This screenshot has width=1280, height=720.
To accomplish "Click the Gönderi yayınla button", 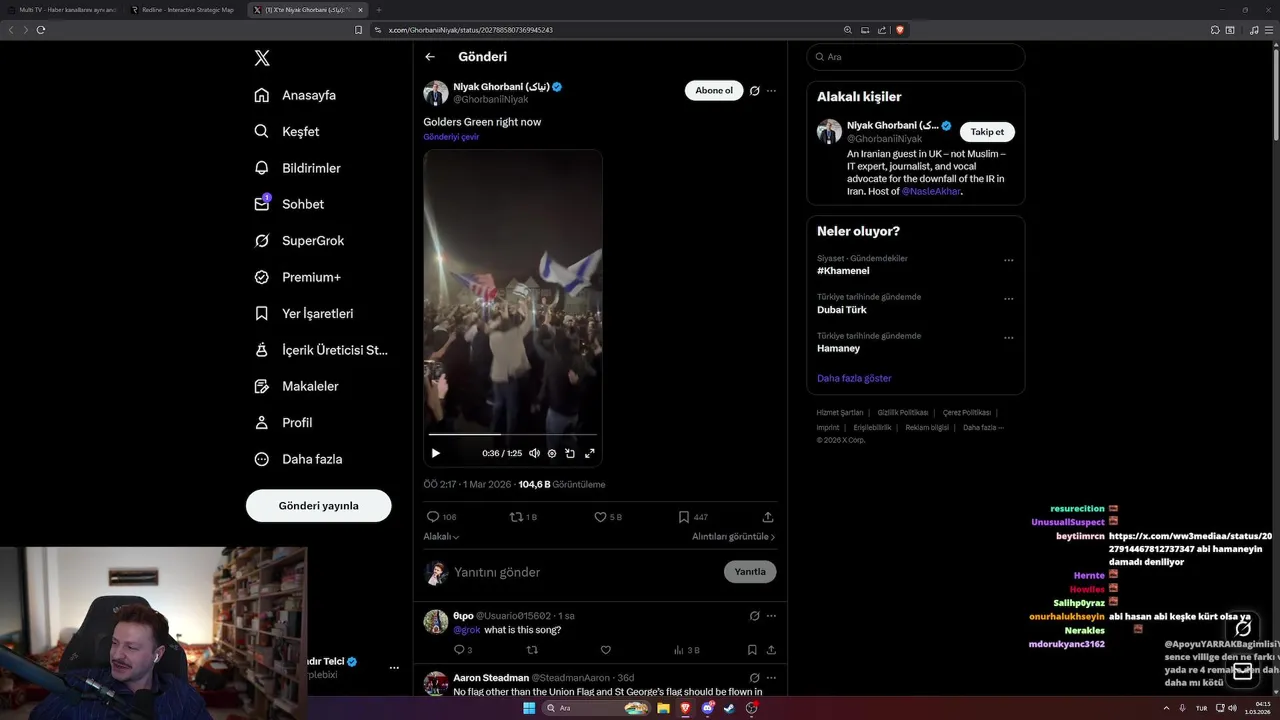I will (318, 505).
